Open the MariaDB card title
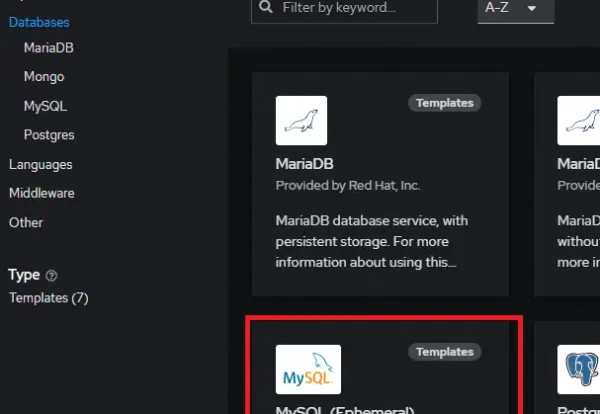Screen dimensions: 600x414 click(304, 164)
